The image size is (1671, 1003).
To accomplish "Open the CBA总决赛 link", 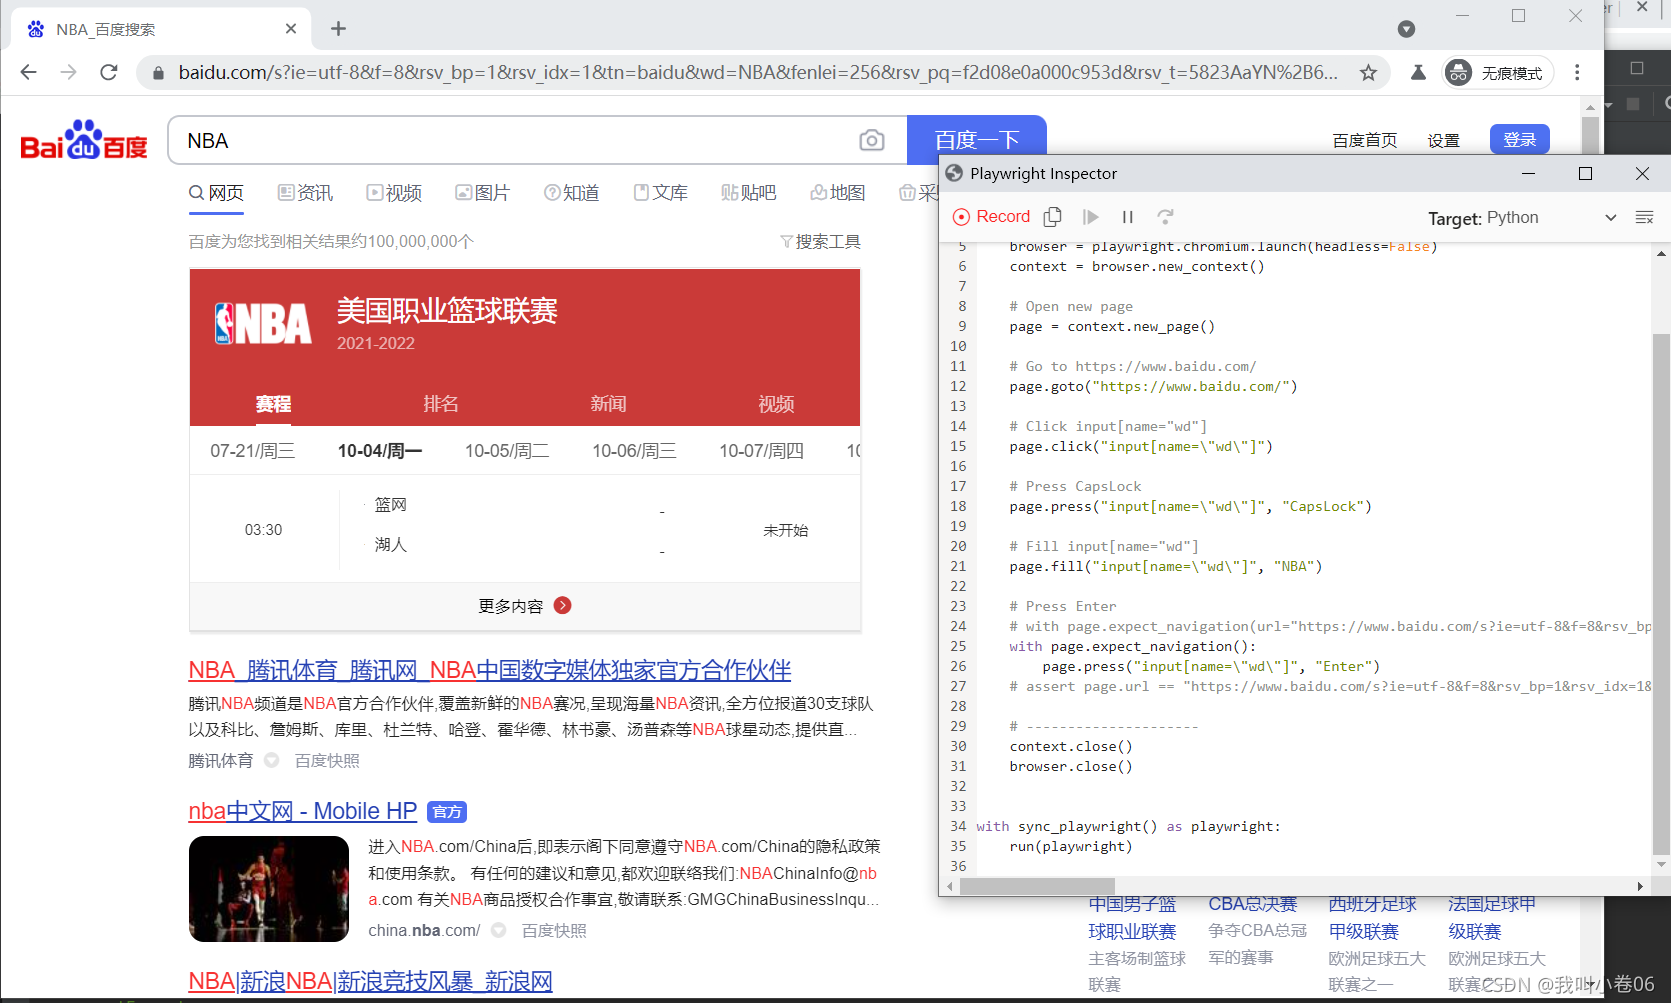I will 1252,904.
